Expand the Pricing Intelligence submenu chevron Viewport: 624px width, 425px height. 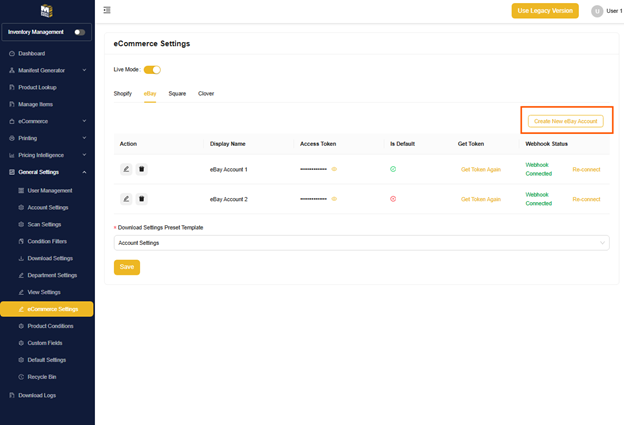84,155
